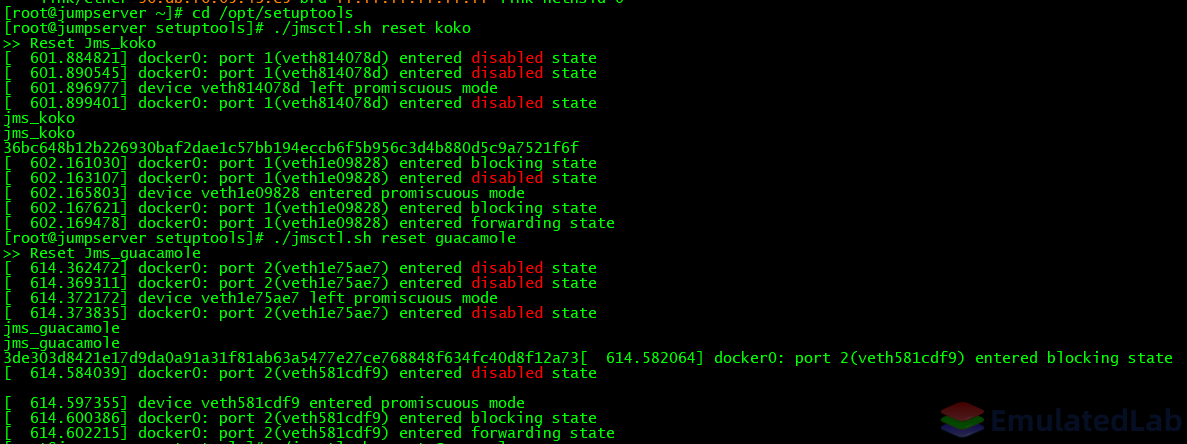The width and height of the screenshot is (1187, 444).
Task: Click the ">> Reset Jms_koko" output line
Action: pos(79,43)
